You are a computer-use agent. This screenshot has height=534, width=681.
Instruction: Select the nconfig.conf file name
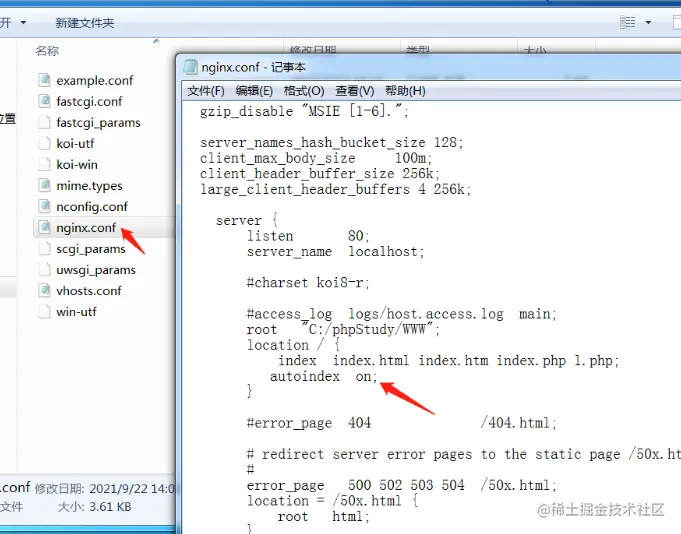[92, 207]
